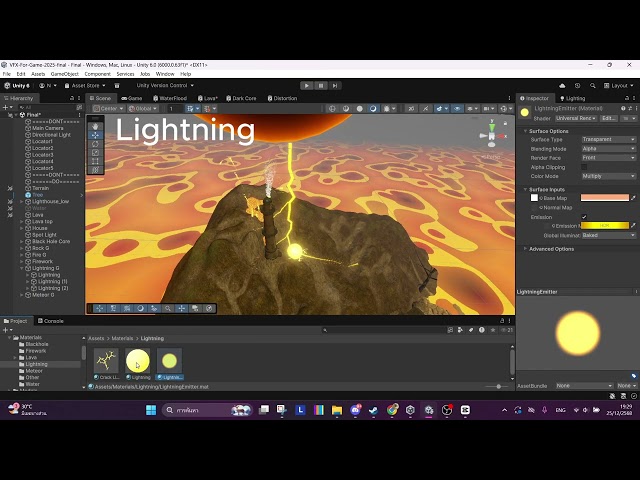Toggle scene visibility for Terrain row
The height and width of the screenshot is (480, 640).
10,188
